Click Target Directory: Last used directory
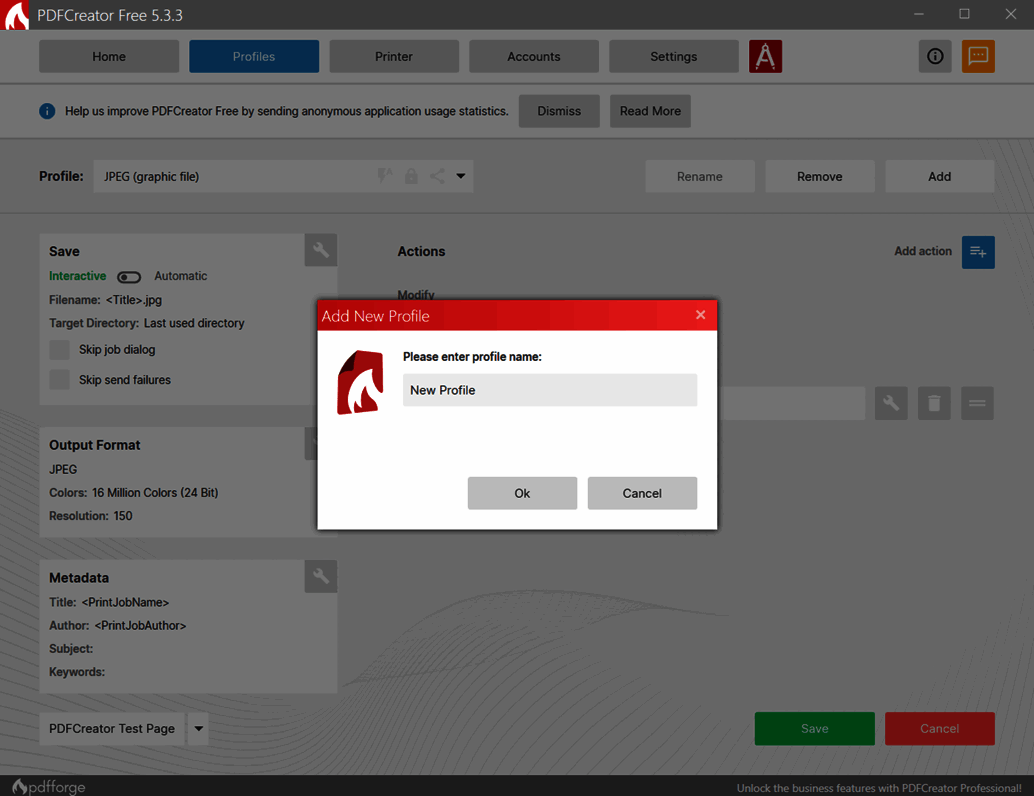 [x=146, y=323]
